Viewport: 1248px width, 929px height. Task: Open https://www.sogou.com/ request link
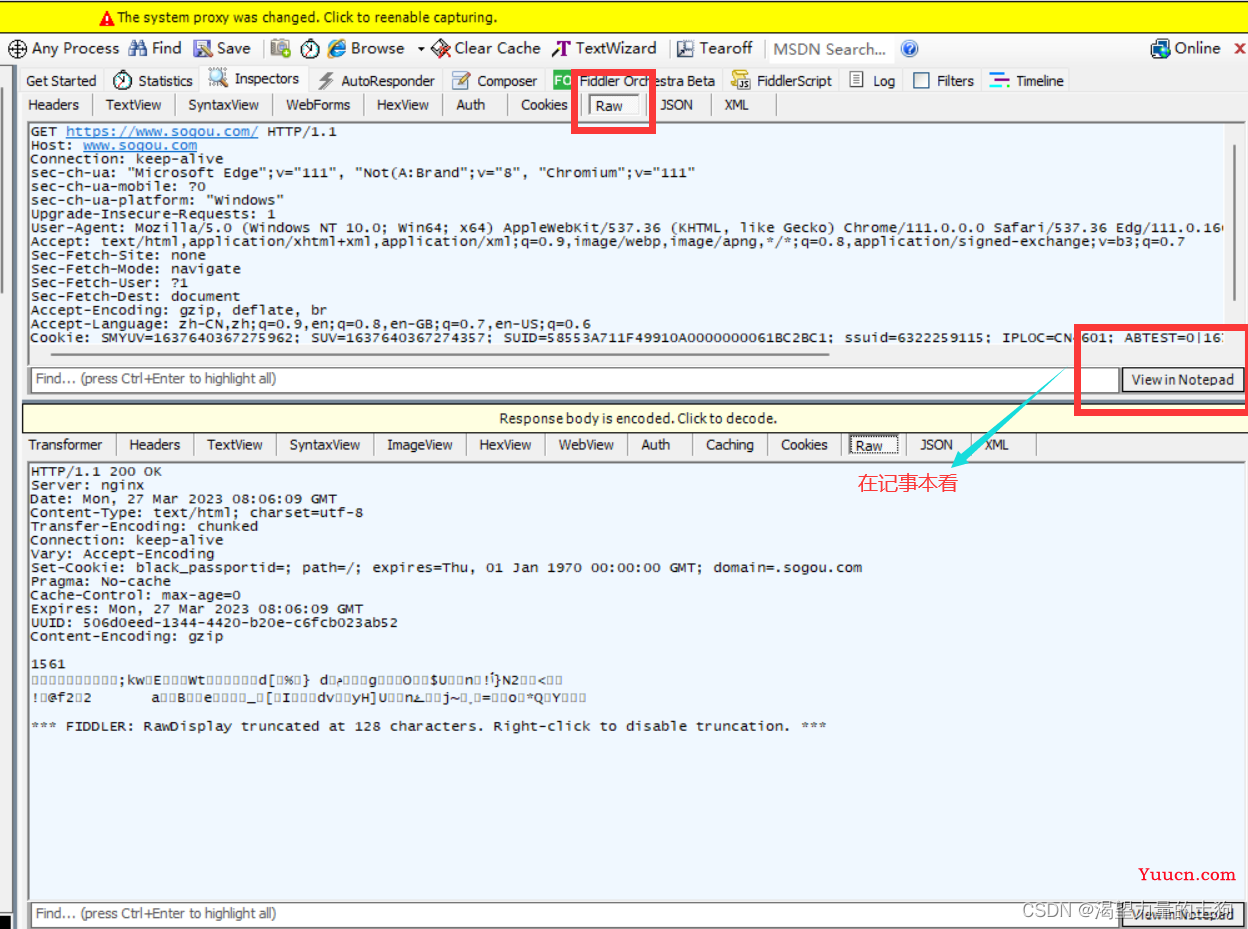[162, 132]
